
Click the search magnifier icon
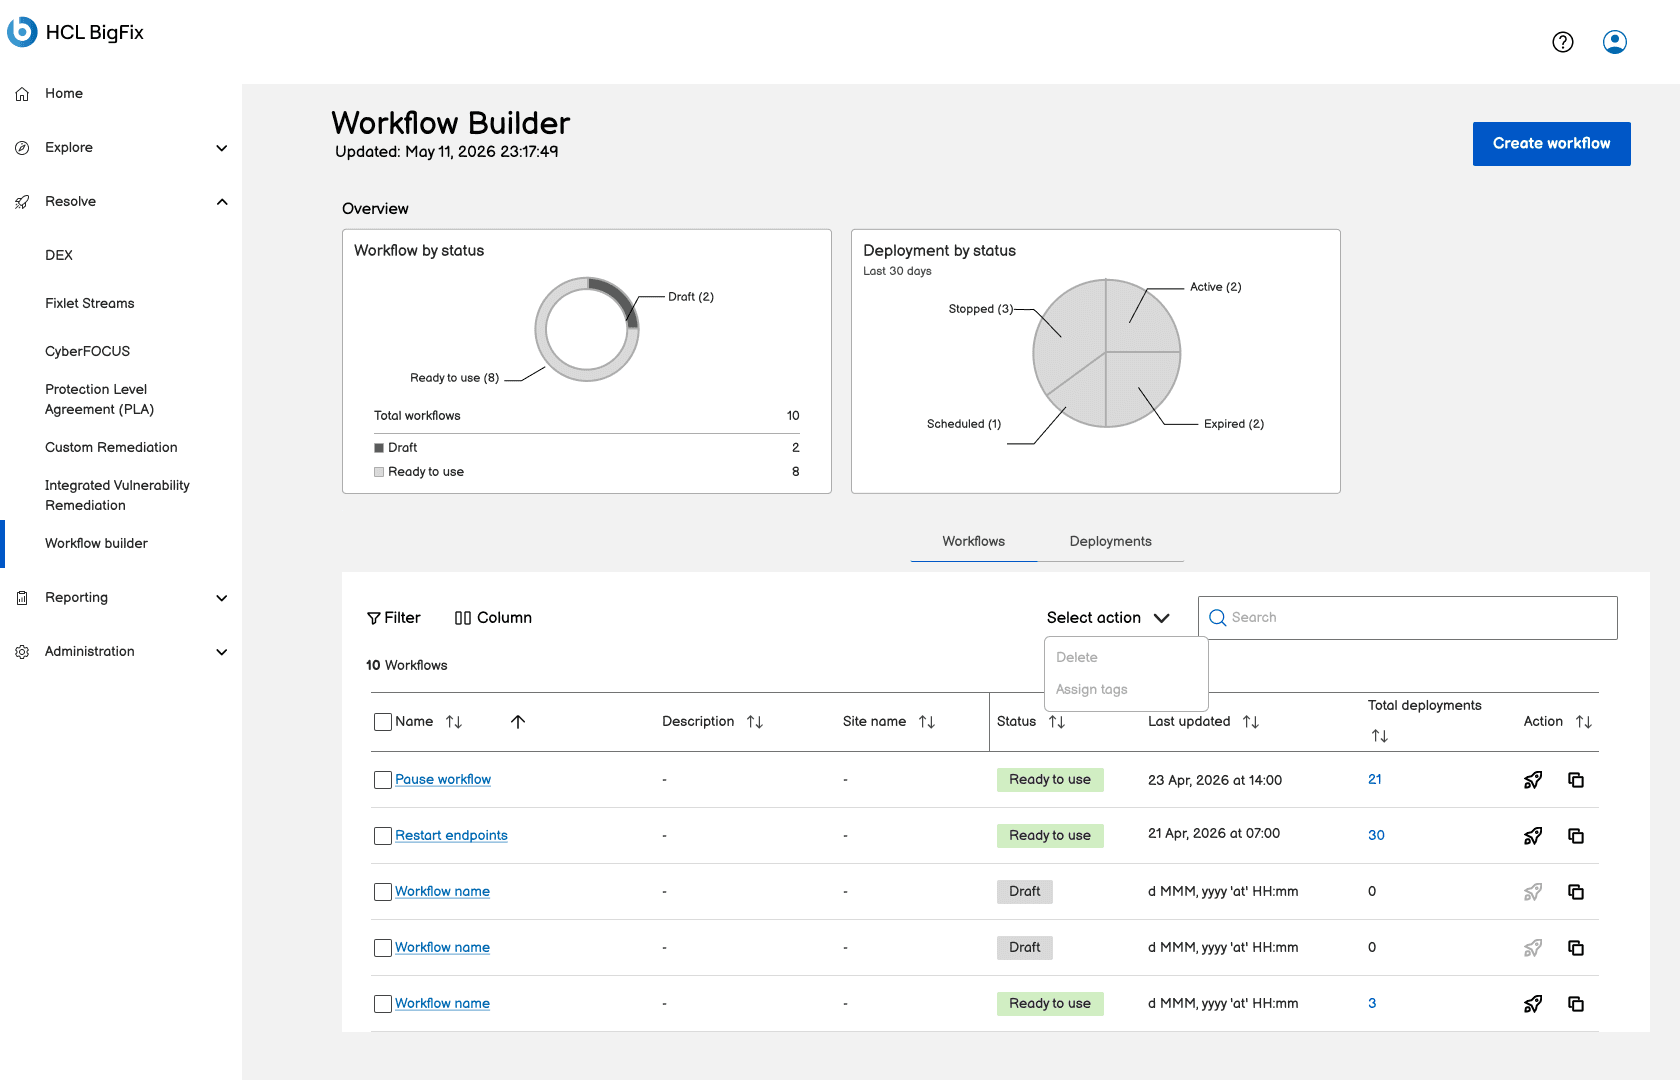[1217, 618]
